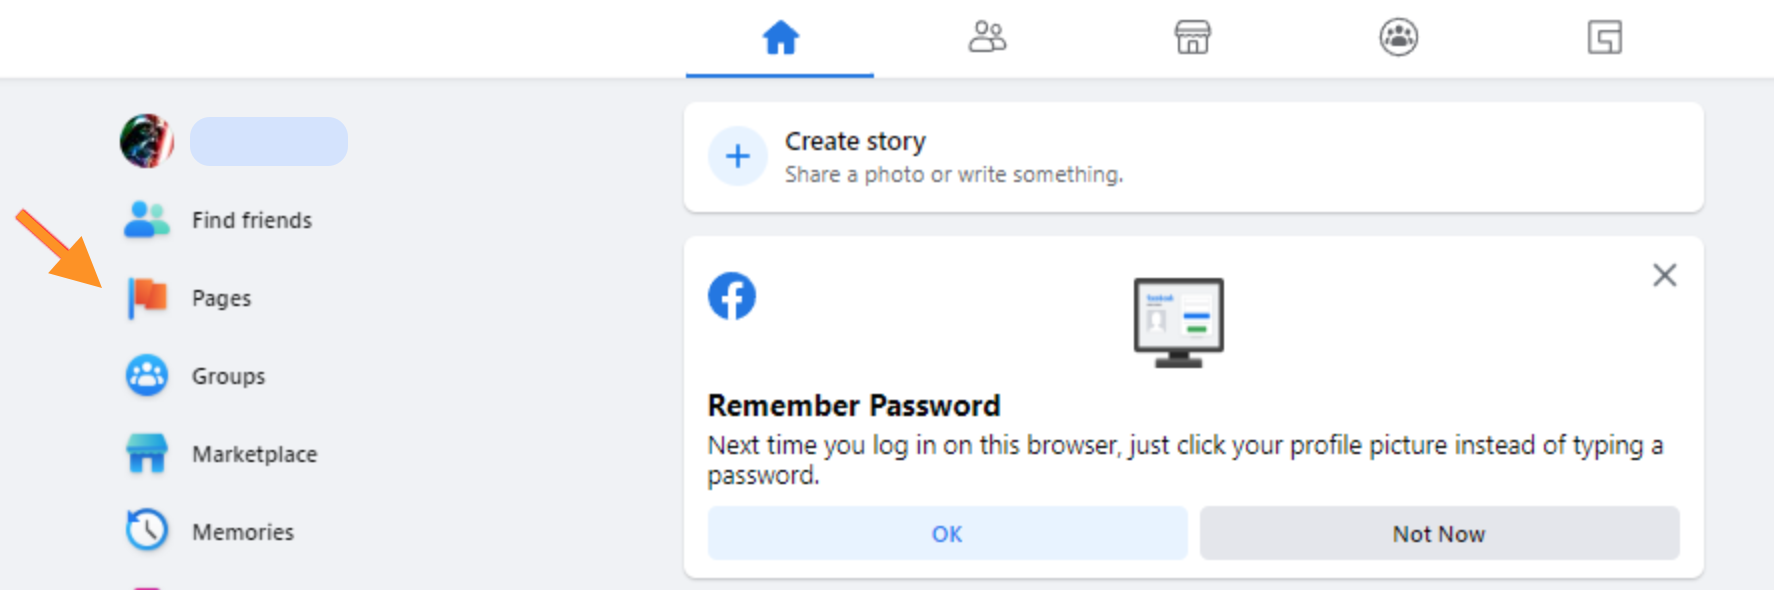
Task: Click the Facebook logo in password card
Action: pos(732,296)
